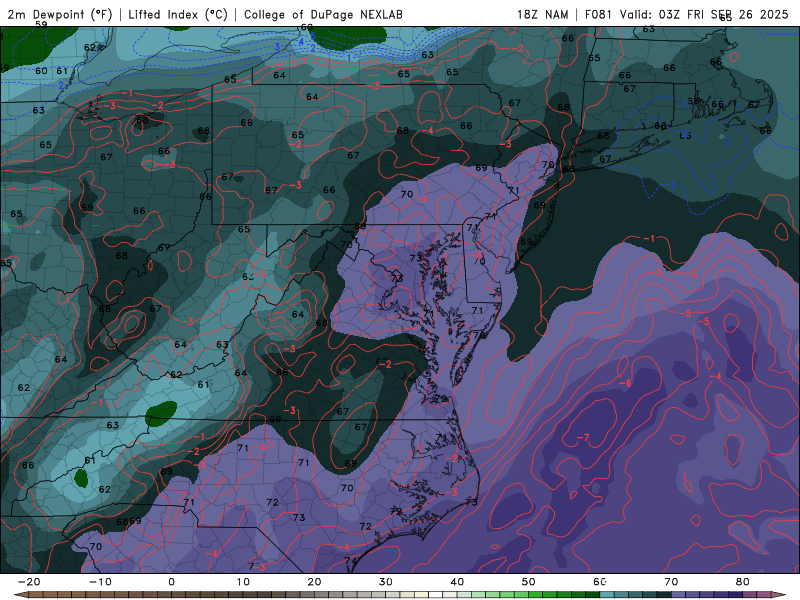
Task: Click the 74 dewpoint value on the map
Action: click(350, 561)
